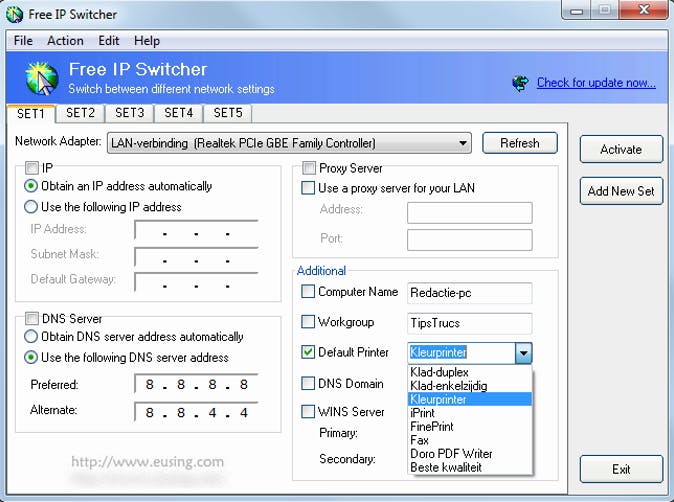Image resolution: width=674 pixels, height=502 pixels.
Task: Enable the Proxy Server group checkbox
Action: [309, 168]
